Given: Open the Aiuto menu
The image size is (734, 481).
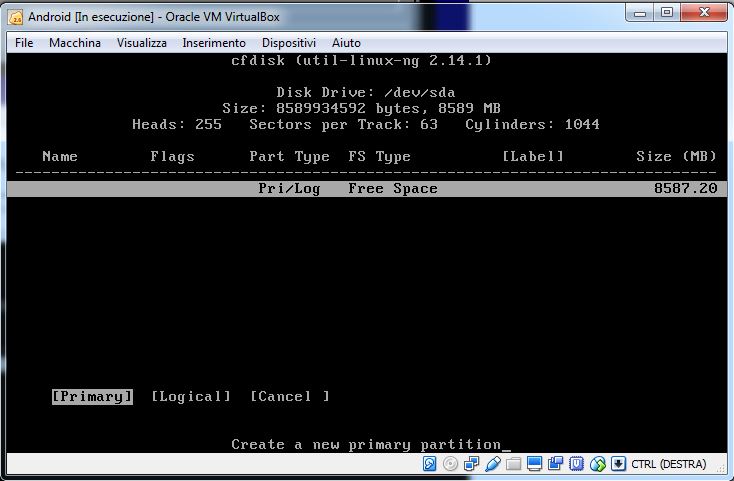Looking at the screenshot, I should [x=346, y=43].
